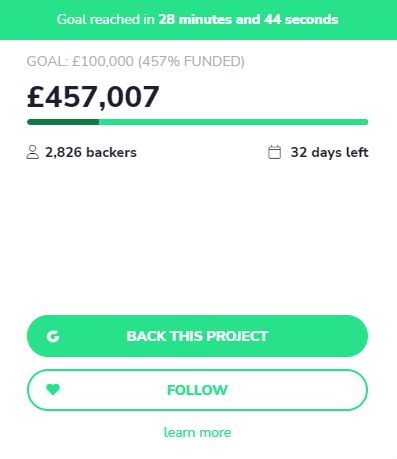Click the BACK THIS PROJECT label text

[x=197, y=336]
